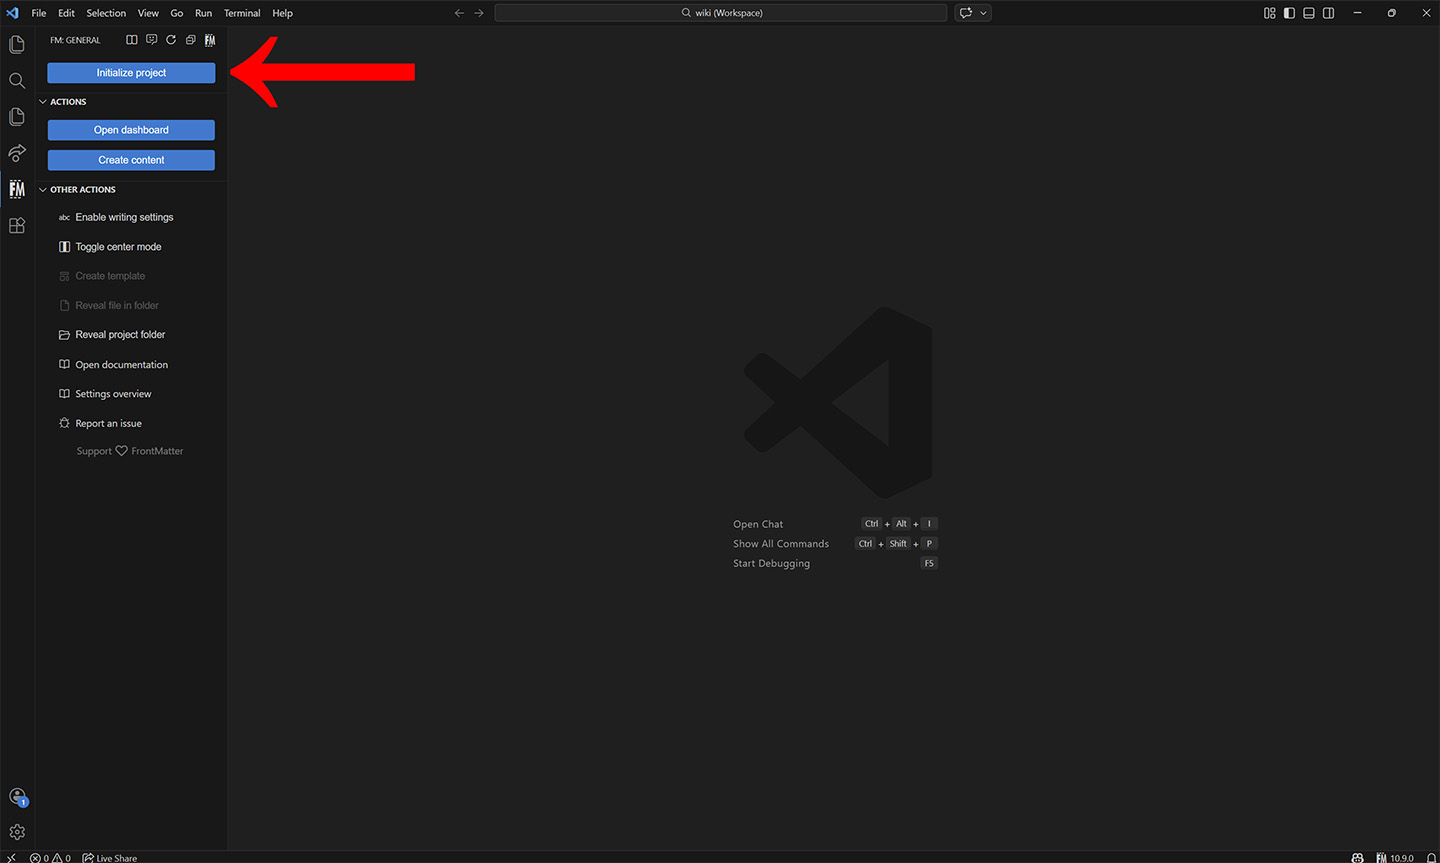1440x863 pixels.
Task: Open the Explorer view at top of activity bar
Action: coord(17,45)
